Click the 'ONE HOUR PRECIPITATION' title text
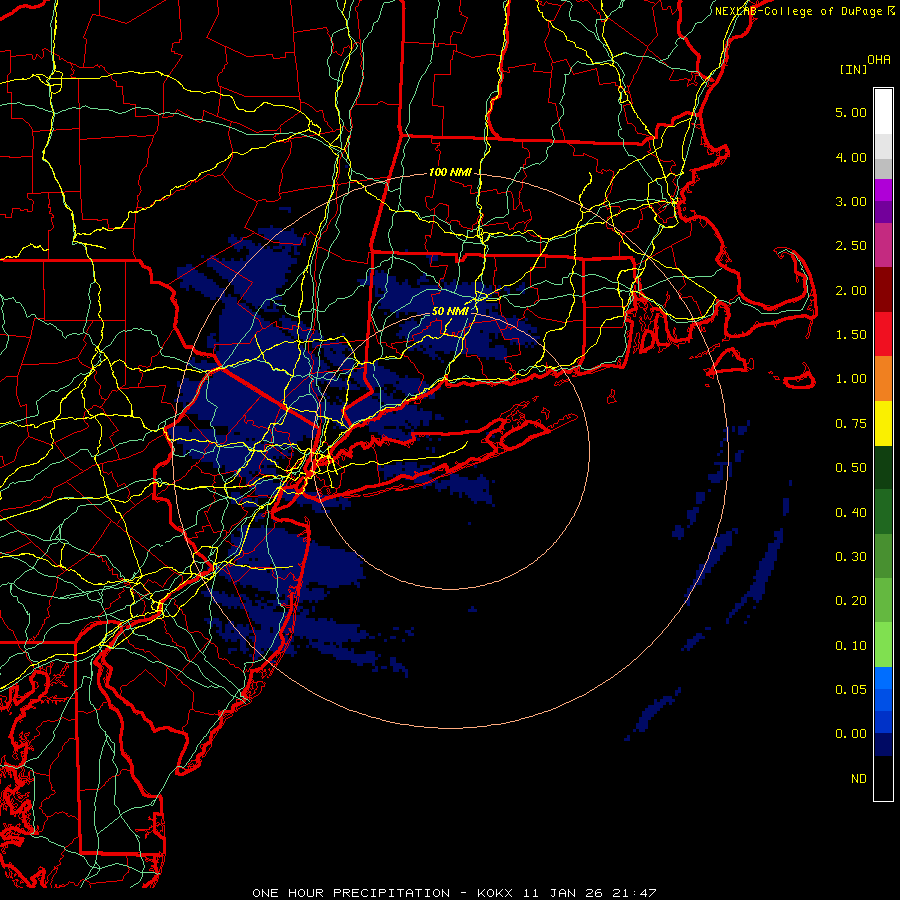Image resolution: width=900 pixels, height=900 pixels. (x=351, y=893)
